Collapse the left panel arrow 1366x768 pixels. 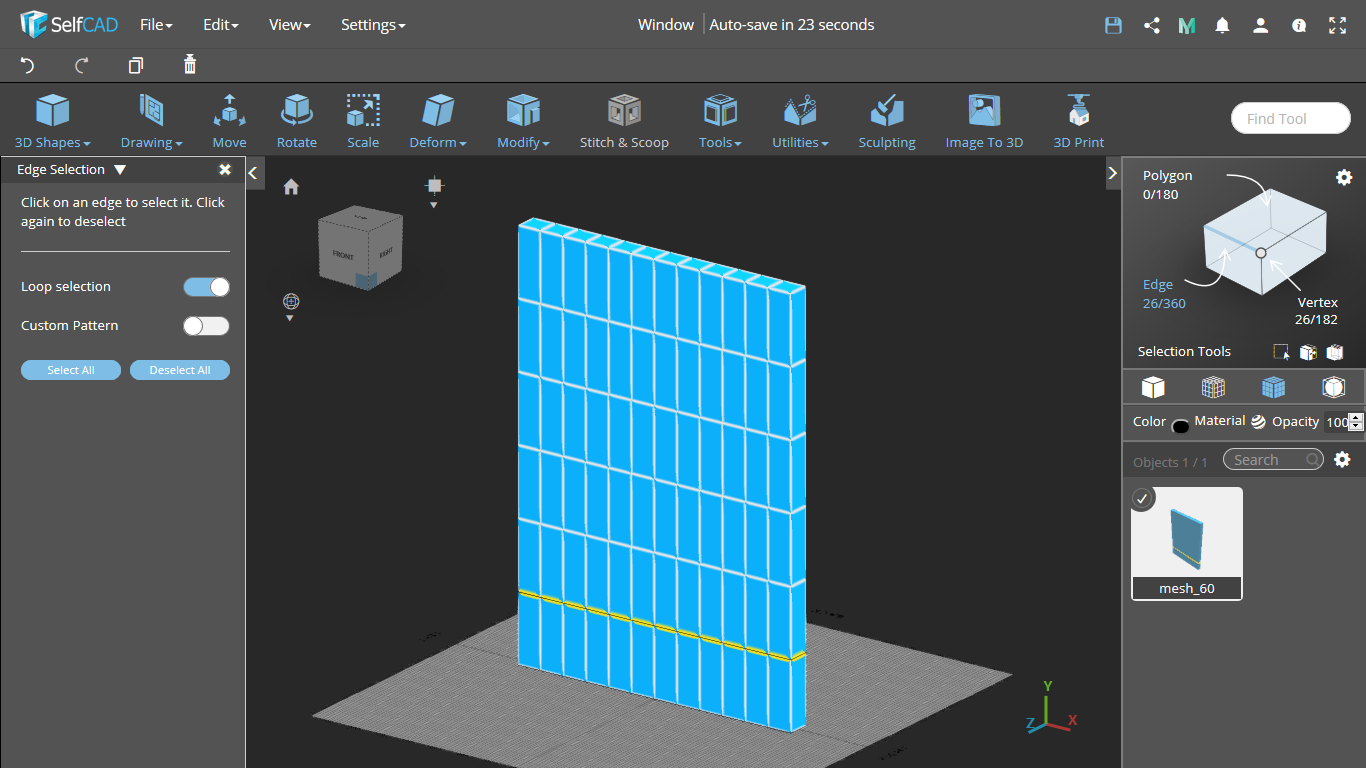pyautogui.click(x=253, y=173)
